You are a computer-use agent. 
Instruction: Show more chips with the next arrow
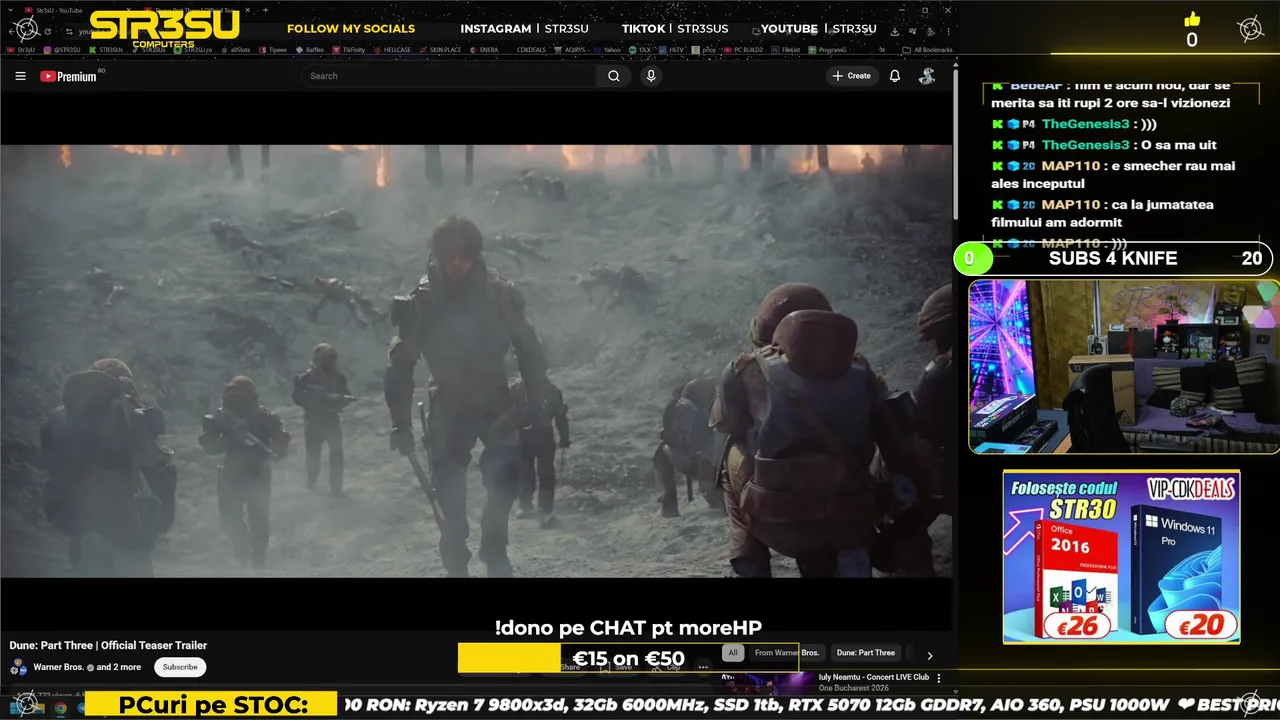coord(929,656)
